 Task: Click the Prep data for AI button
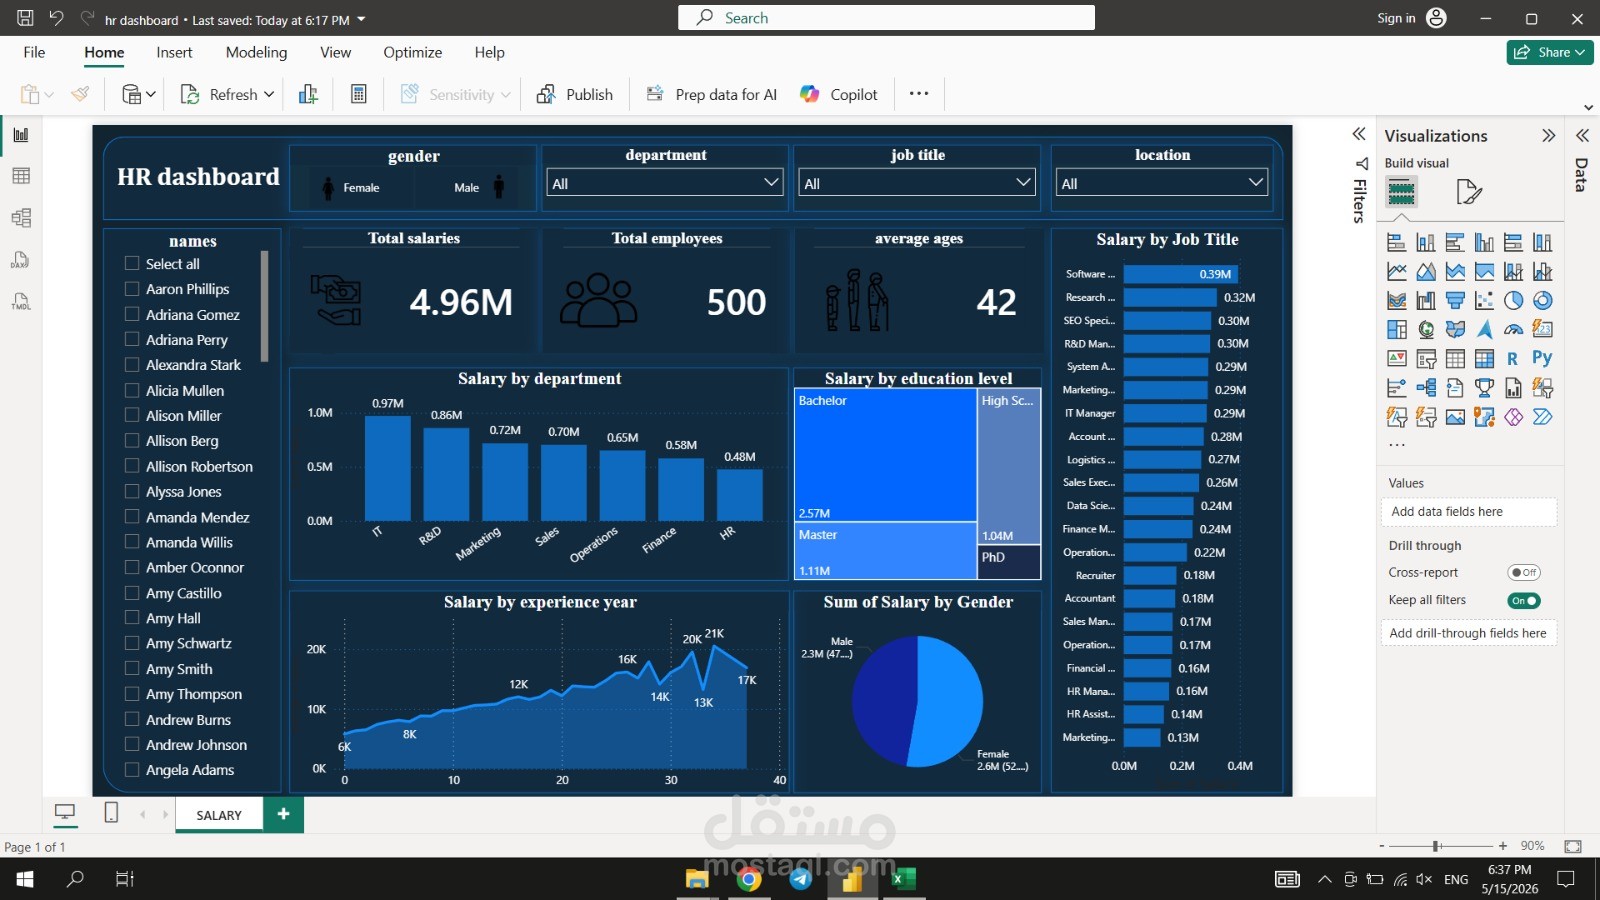[x=712, y=94]
